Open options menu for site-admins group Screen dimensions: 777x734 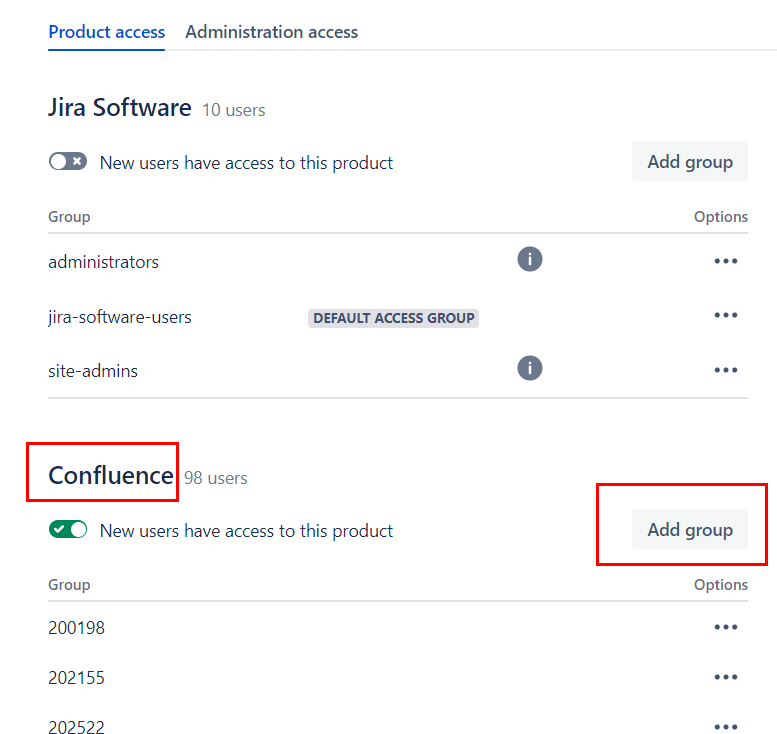point(726,370)
